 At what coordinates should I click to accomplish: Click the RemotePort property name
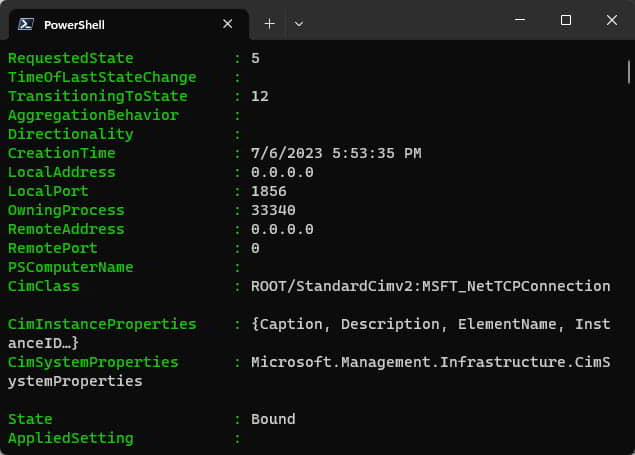coord(53,248)
